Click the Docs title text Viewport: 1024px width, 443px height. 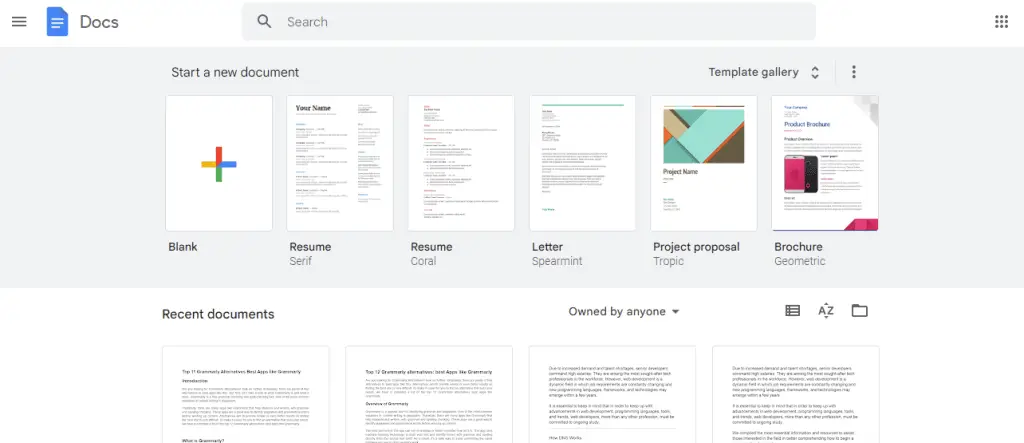tap(99, 22)
